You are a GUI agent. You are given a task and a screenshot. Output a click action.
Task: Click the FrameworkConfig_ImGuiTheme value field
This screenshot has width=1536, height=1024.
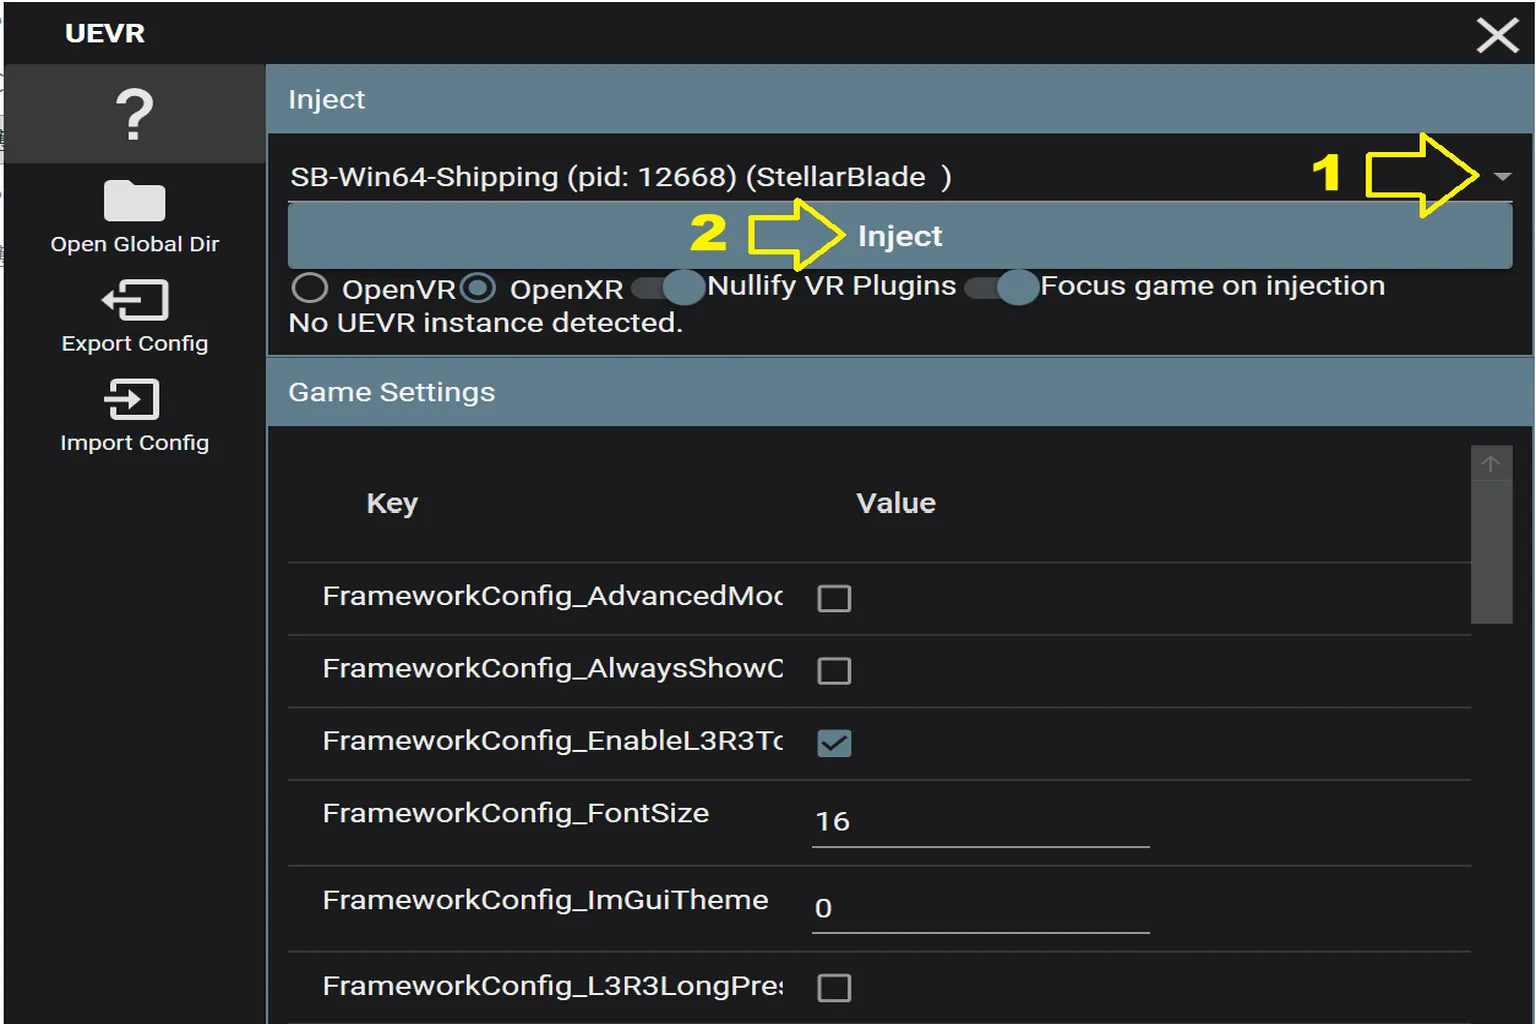tap(981, 908)
